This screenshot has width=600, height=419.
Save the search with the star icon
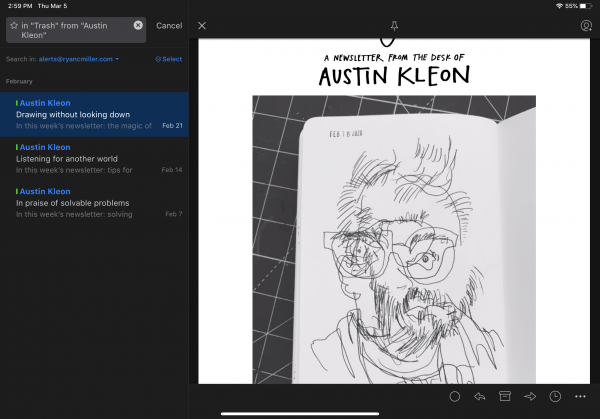point(12,25)
